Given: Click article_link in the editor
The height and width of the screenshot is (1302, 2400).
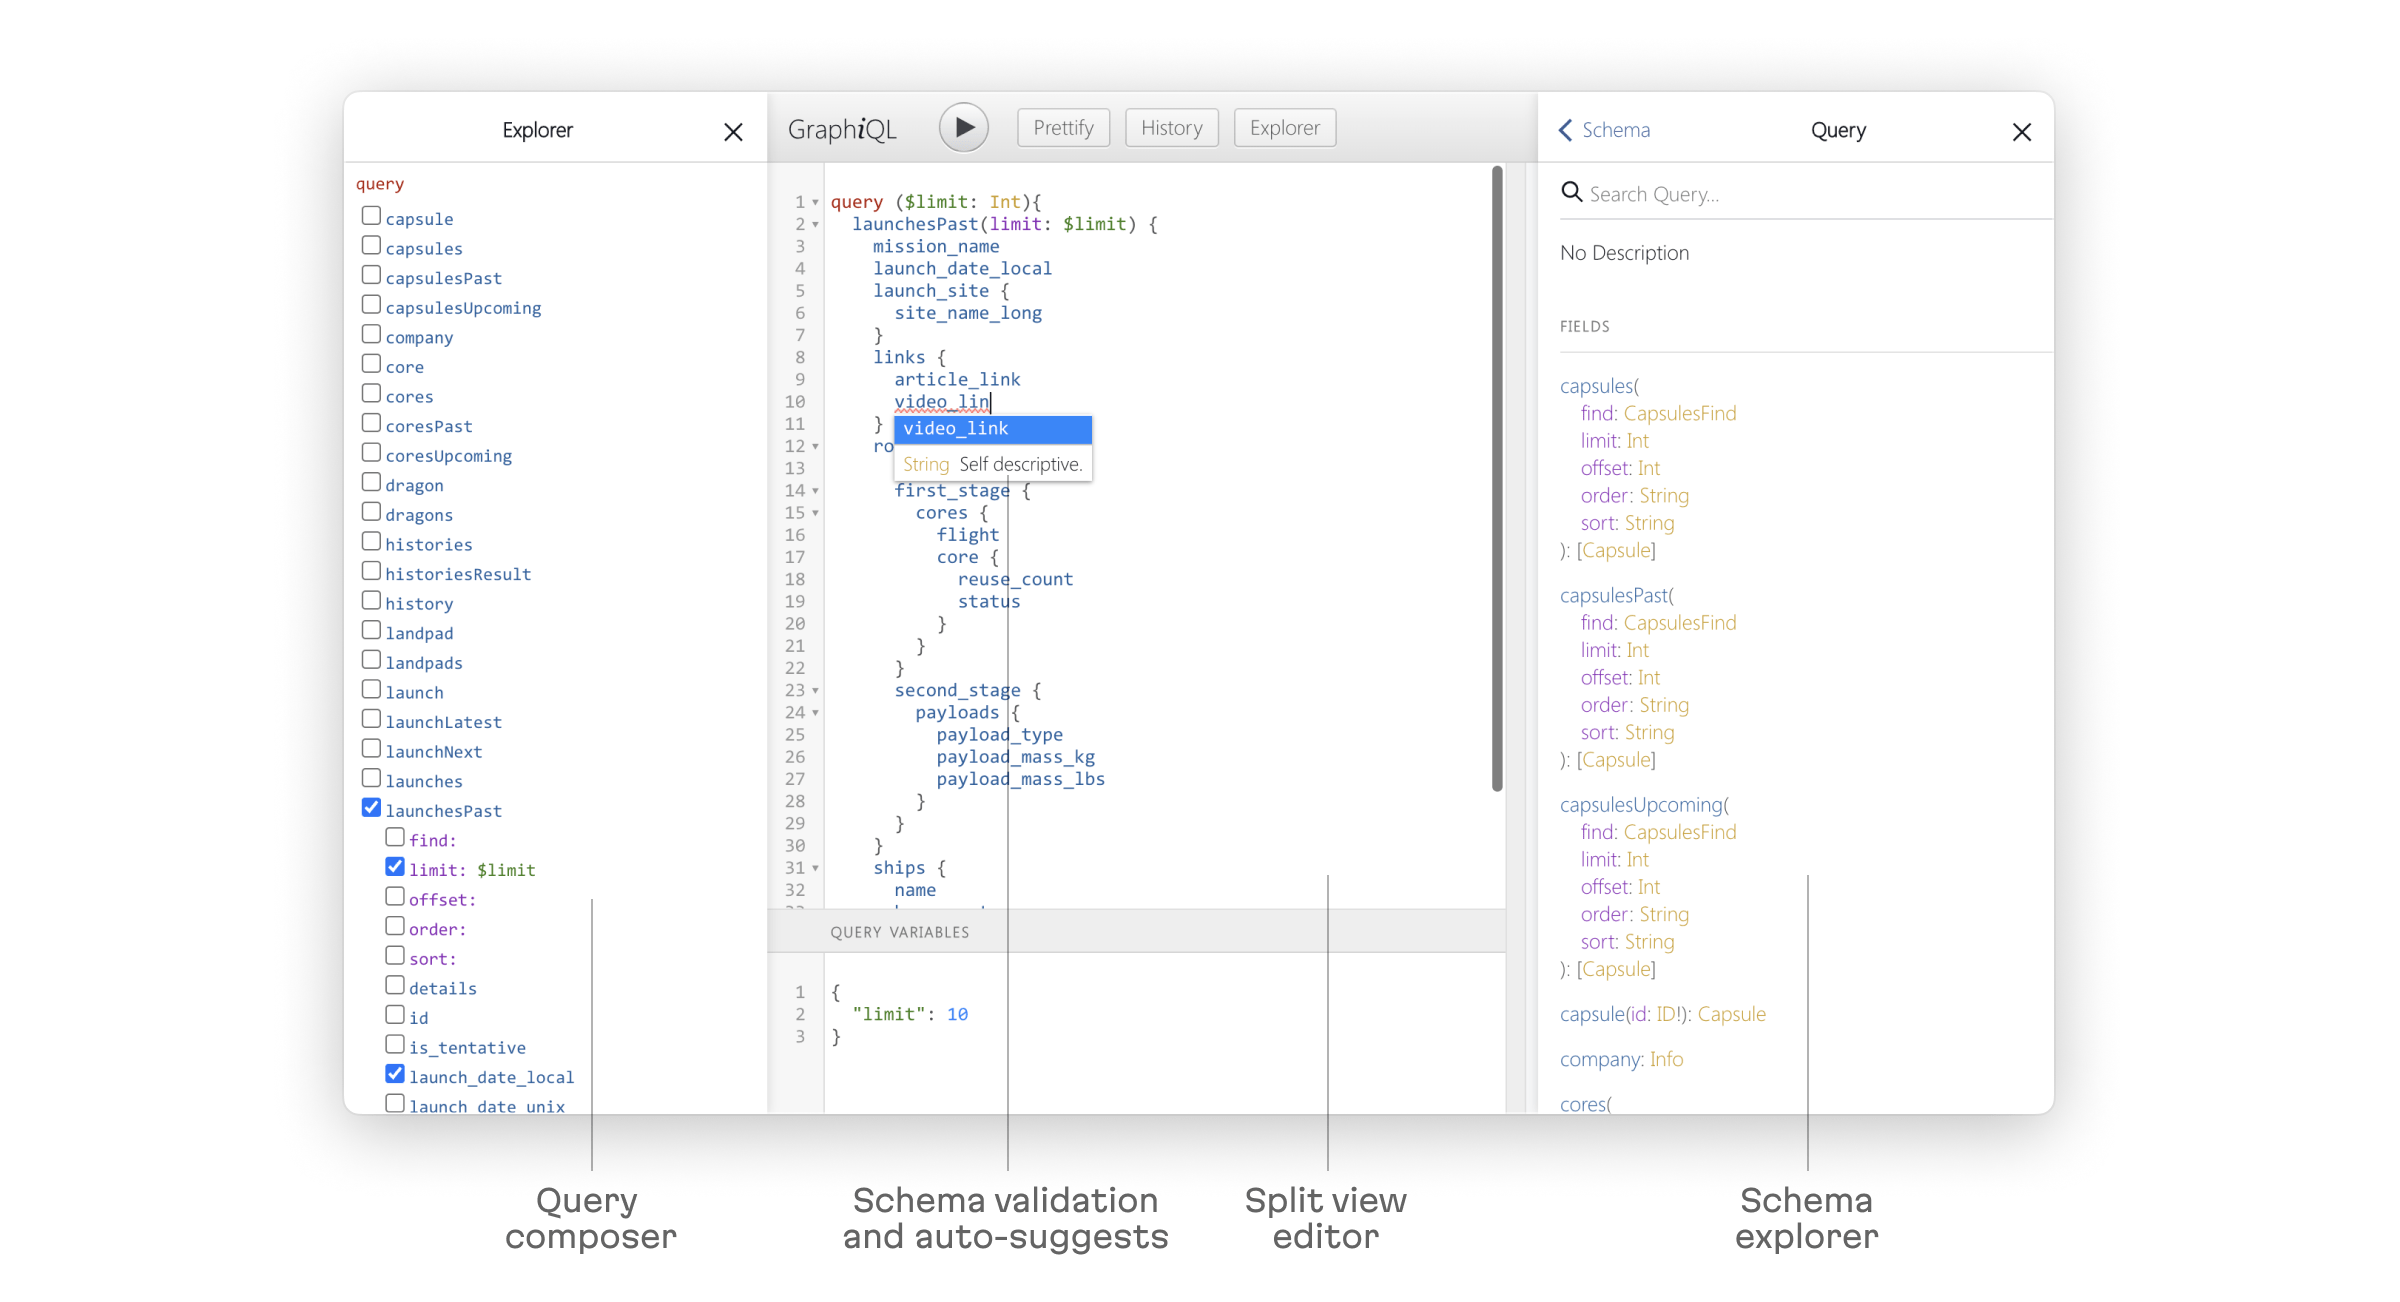Looking at the screenshot, I should [x=957, y=380].
